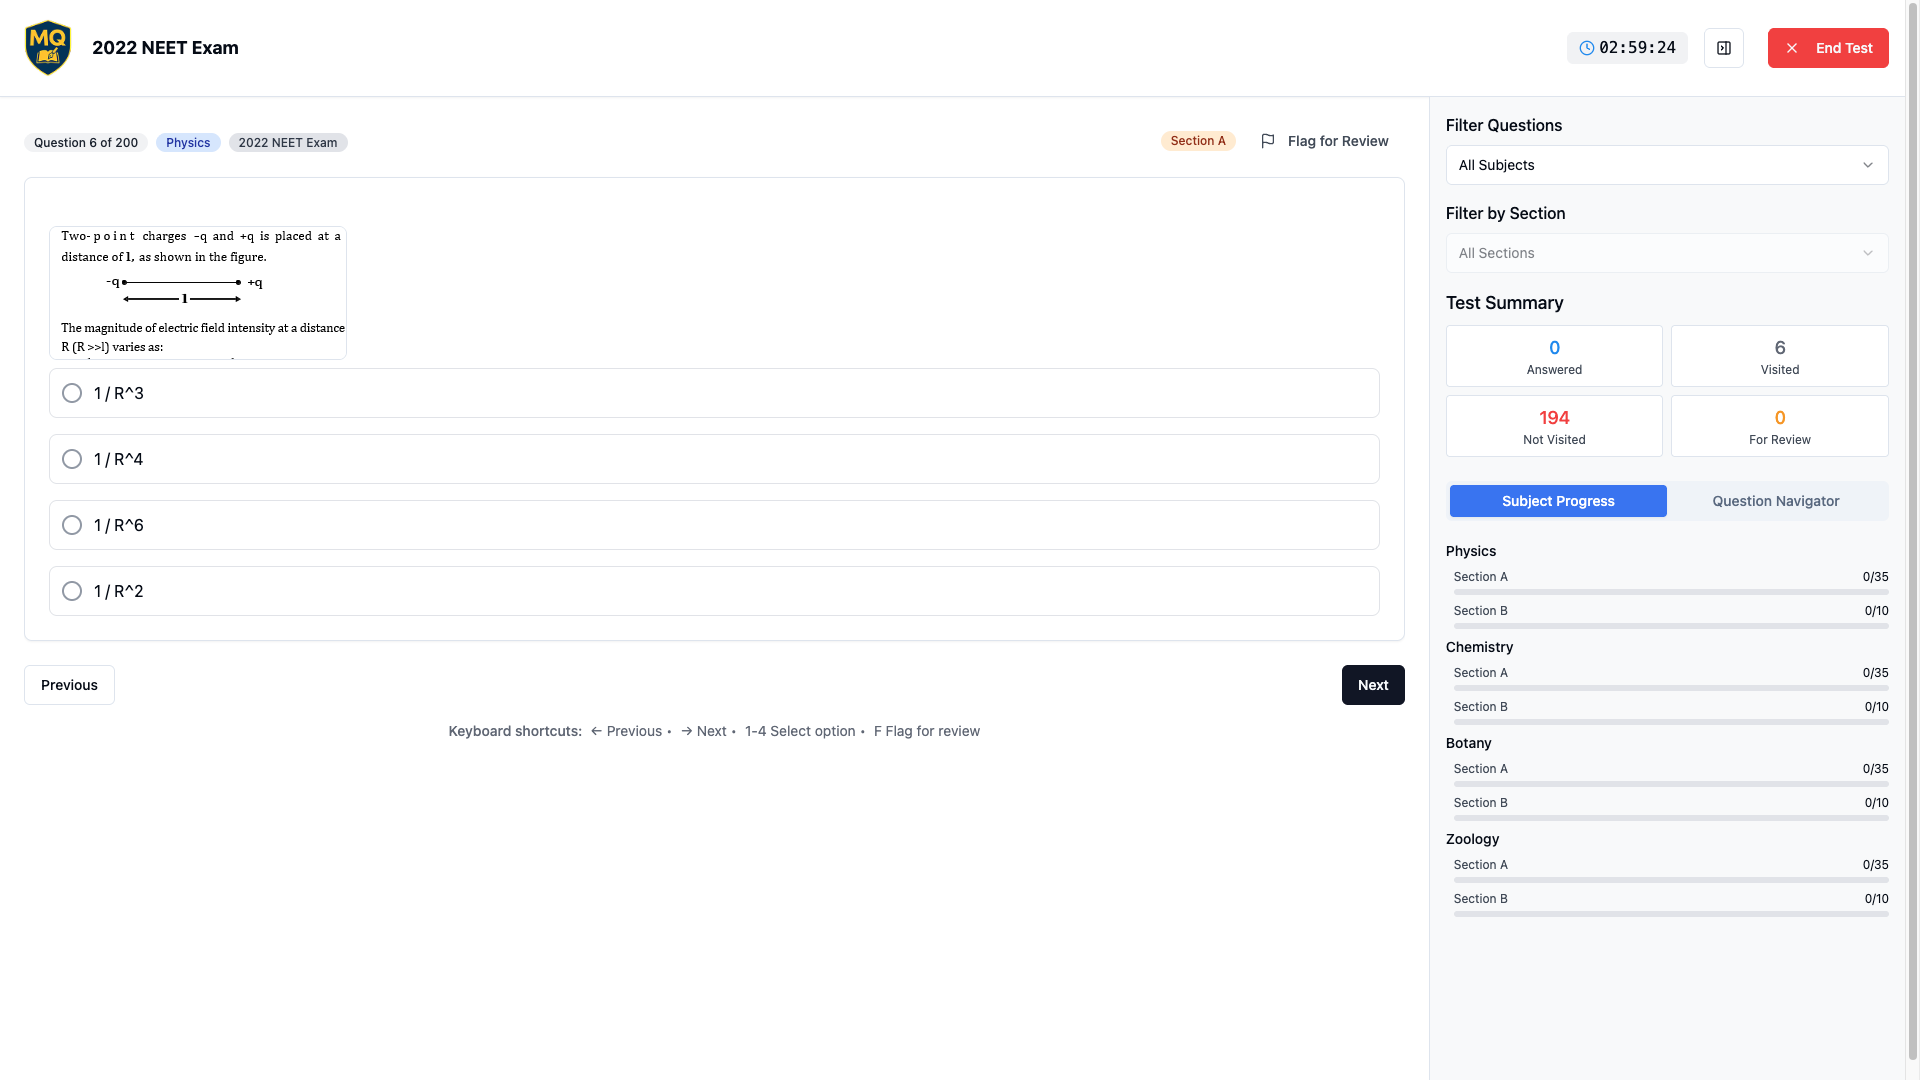Select option 1 / R^3
1920x1080 pixels.
pyautogui.click(x=72, y=393)
